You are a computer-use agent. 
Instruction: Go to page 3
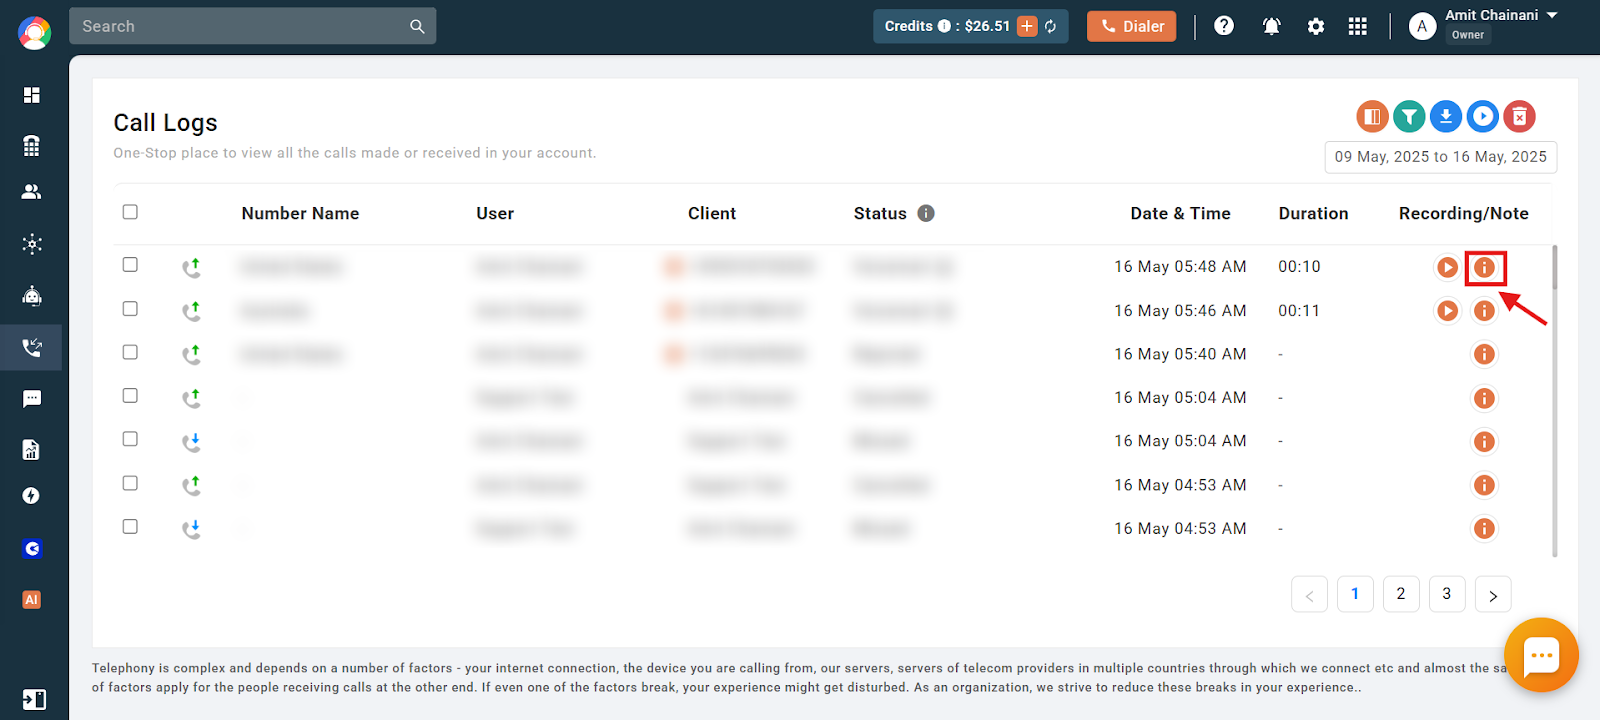tap(1447, 594)
